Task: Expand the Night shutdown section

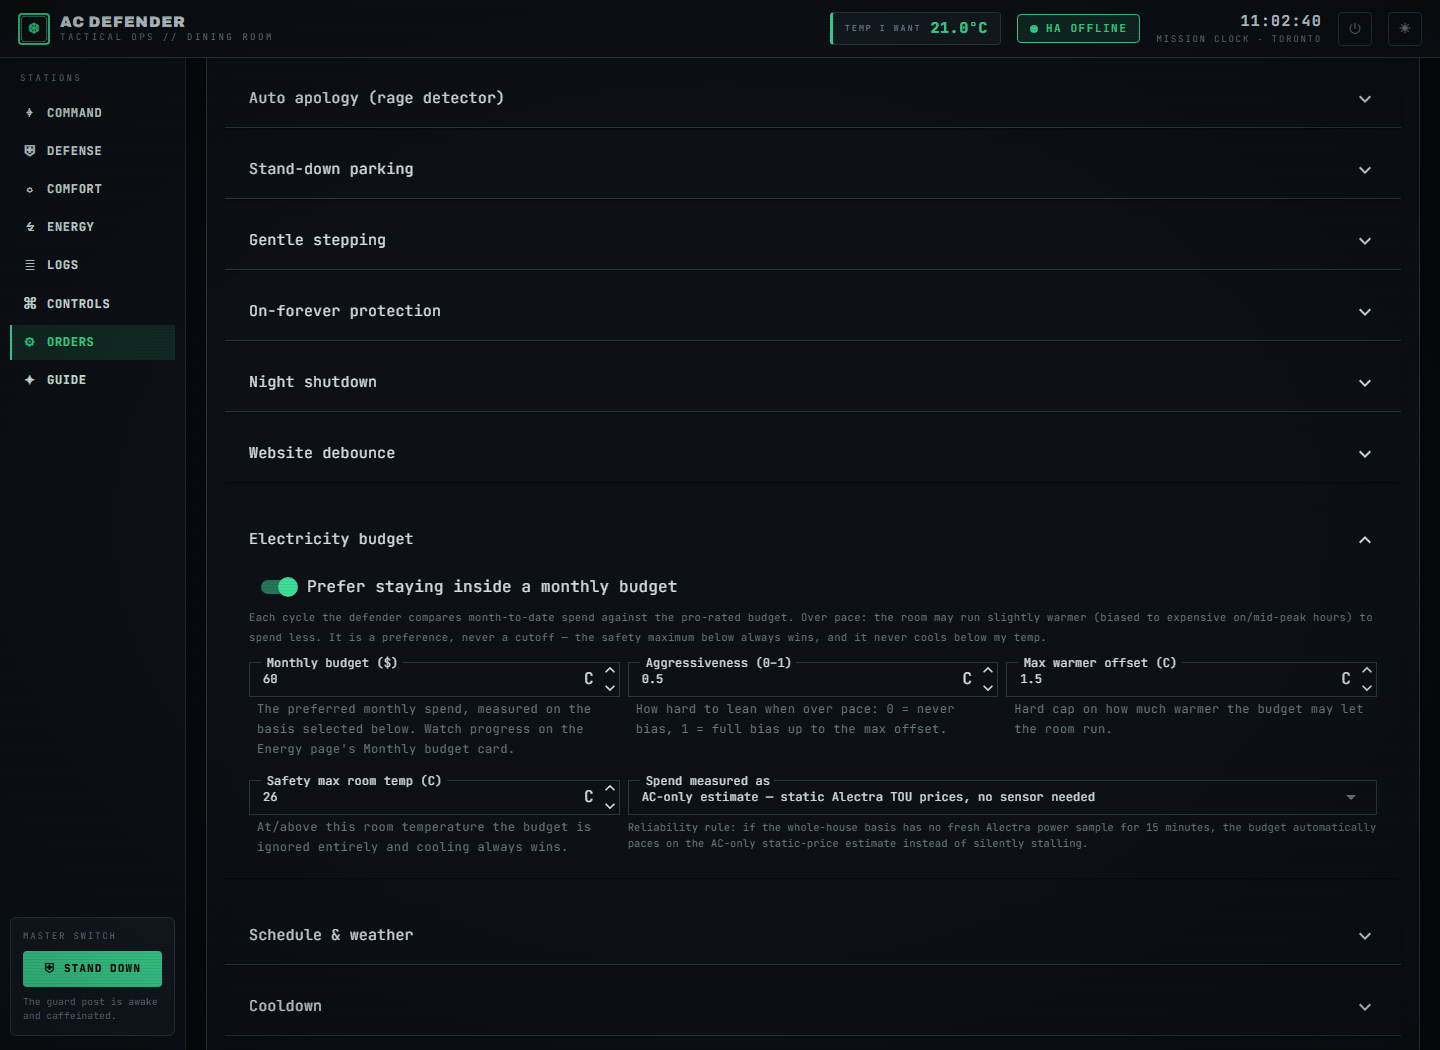Action: click(812, 382)
